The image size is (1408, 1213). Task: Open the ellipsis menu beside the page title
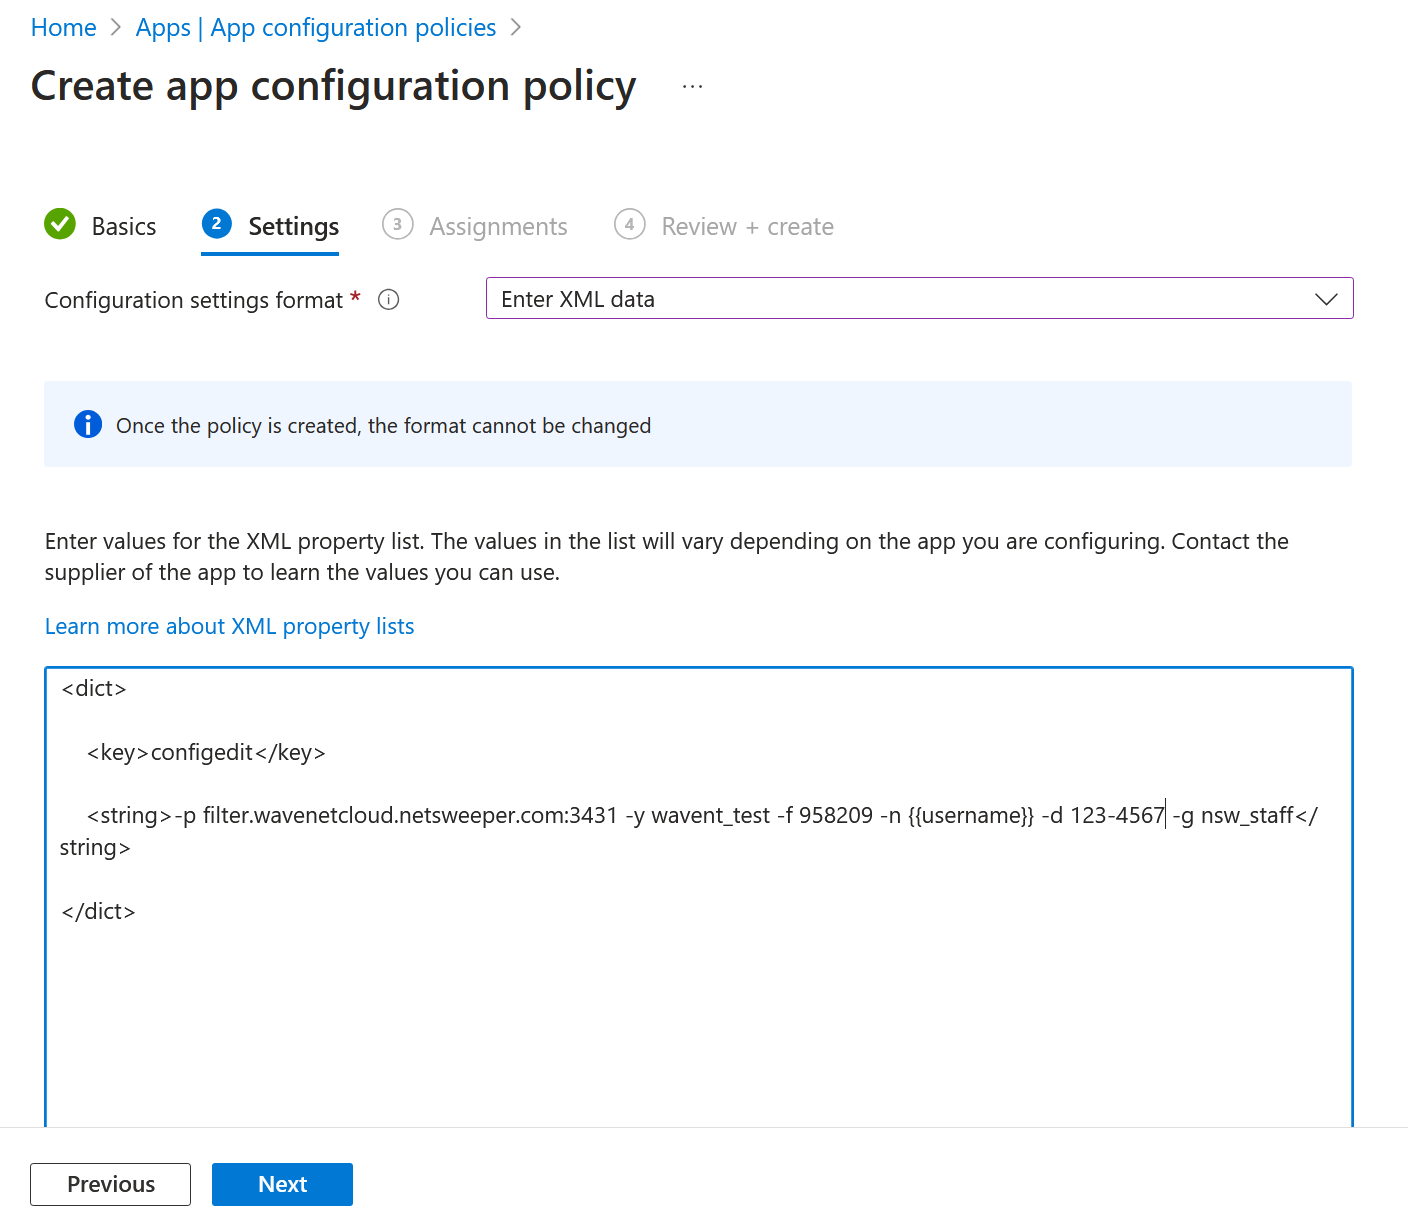coord(692,86)
